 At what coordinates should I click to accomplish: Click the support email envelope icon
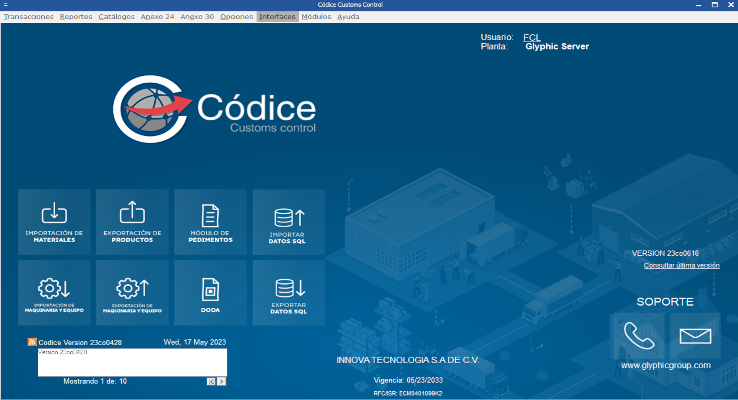[x=695, y=336]
